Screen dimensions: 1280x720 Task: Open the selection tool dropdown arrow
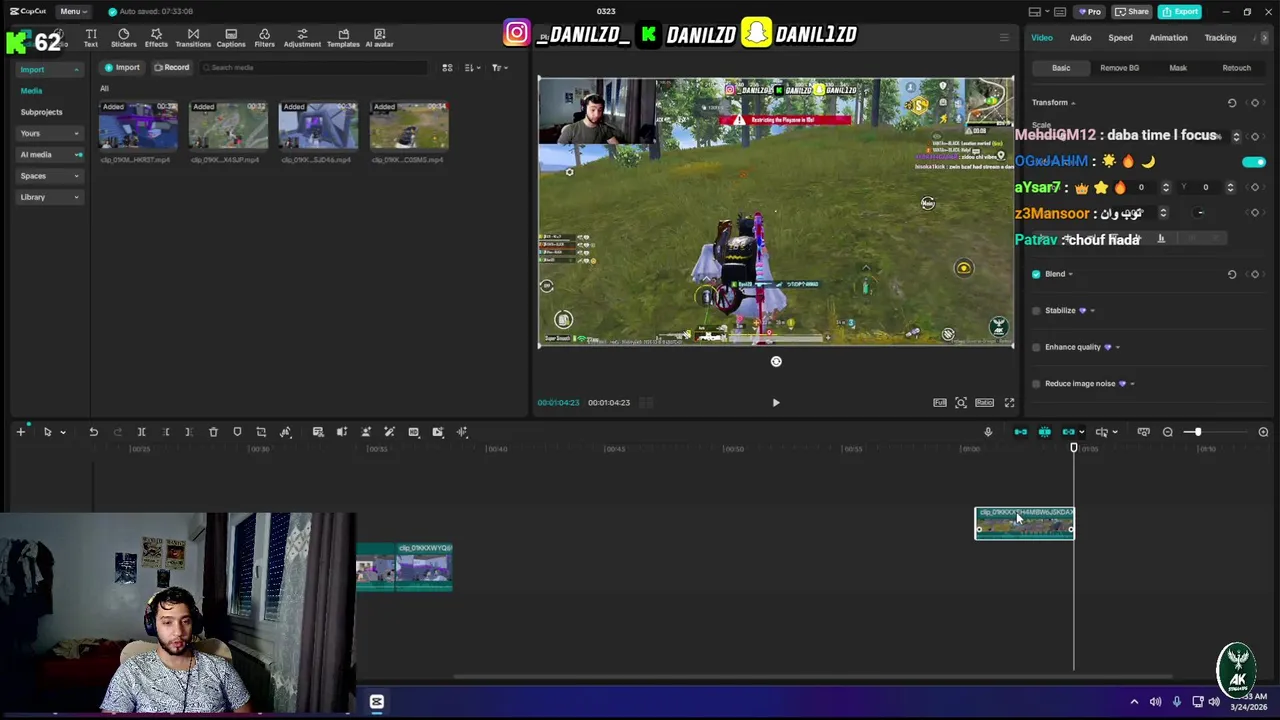(62, 433)
